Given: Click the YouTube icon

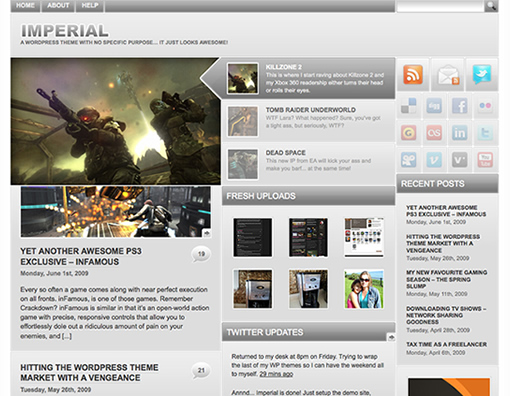Looking at the screenshot, I should click(485, 160).
